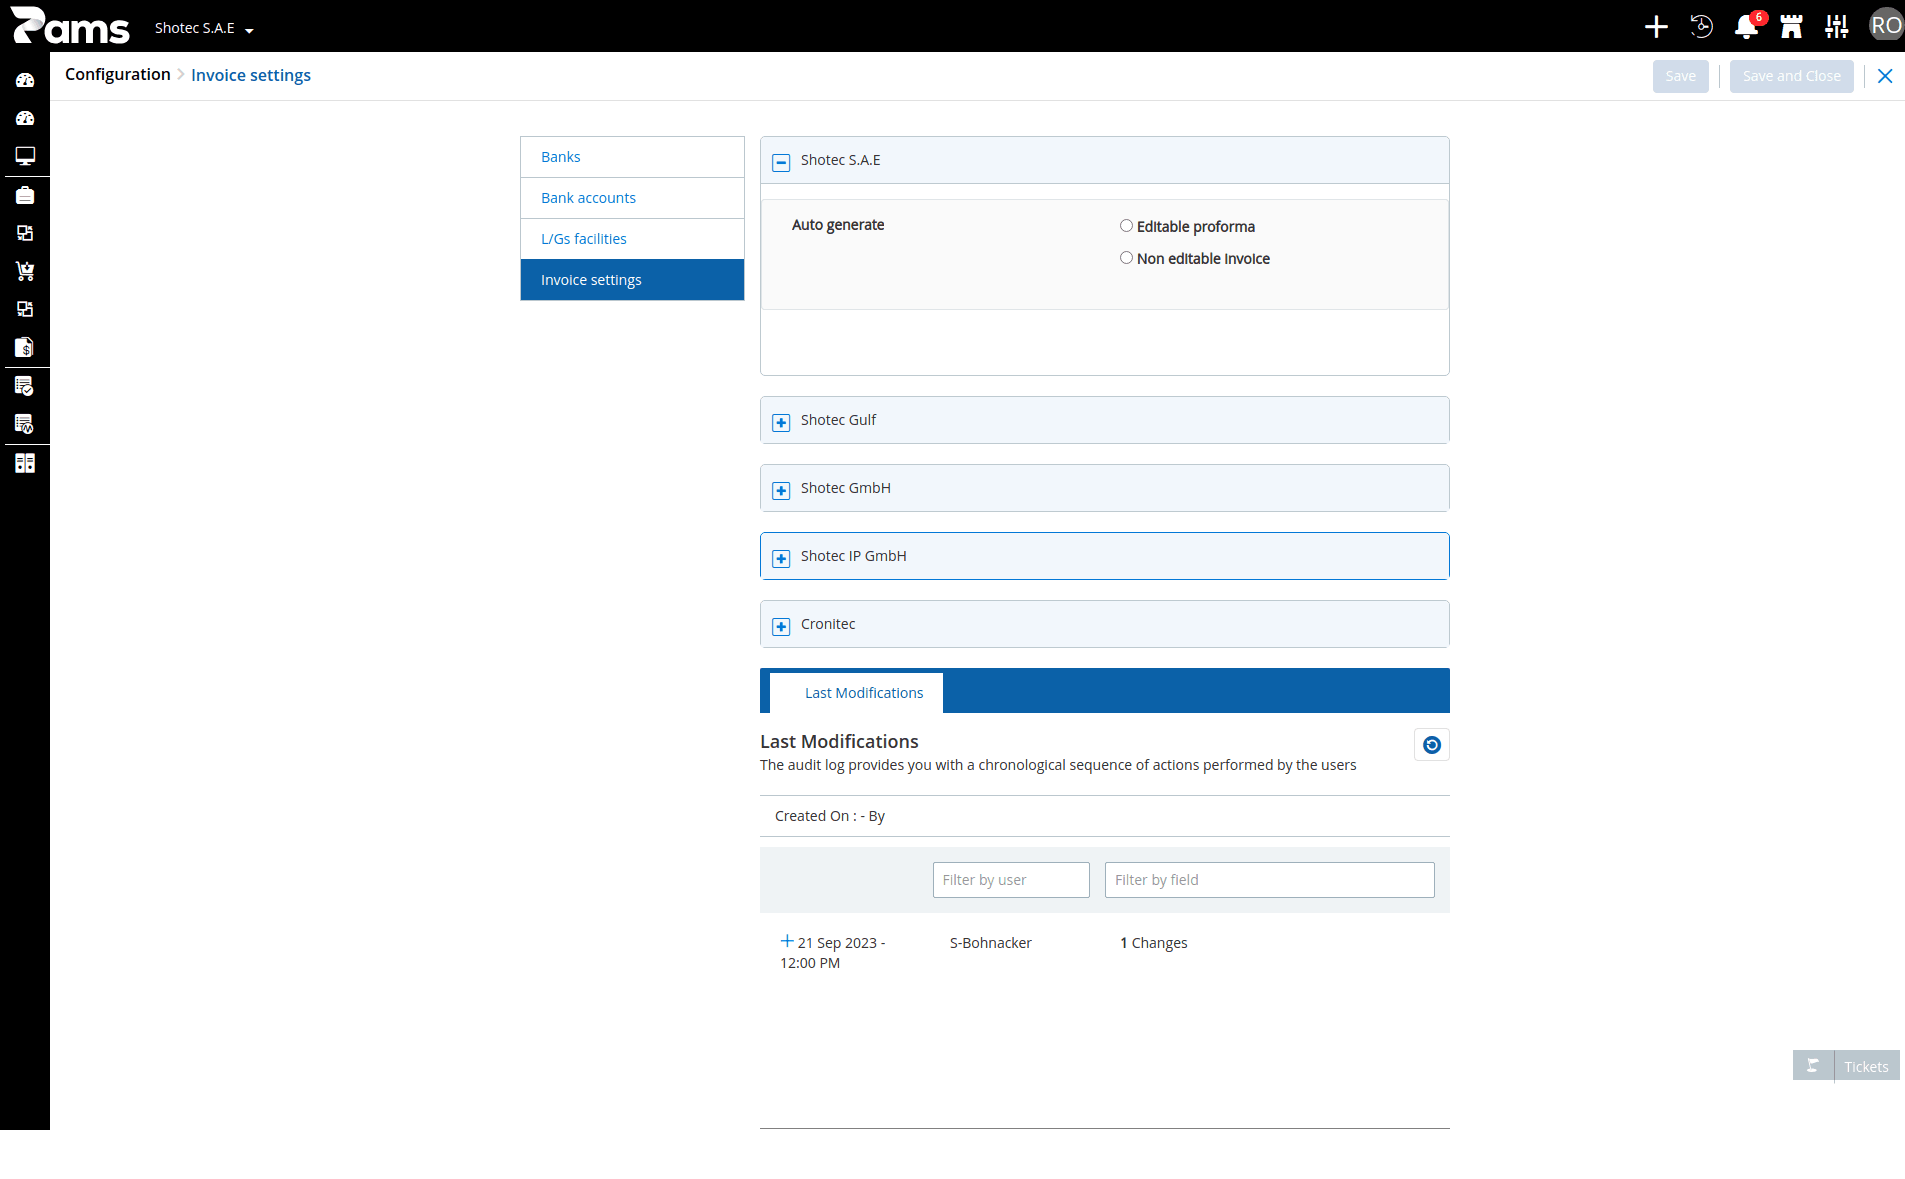Expand the Shotec IP GmbH section
Viewport: 1905px width, 1179px height.
point(782,558)
